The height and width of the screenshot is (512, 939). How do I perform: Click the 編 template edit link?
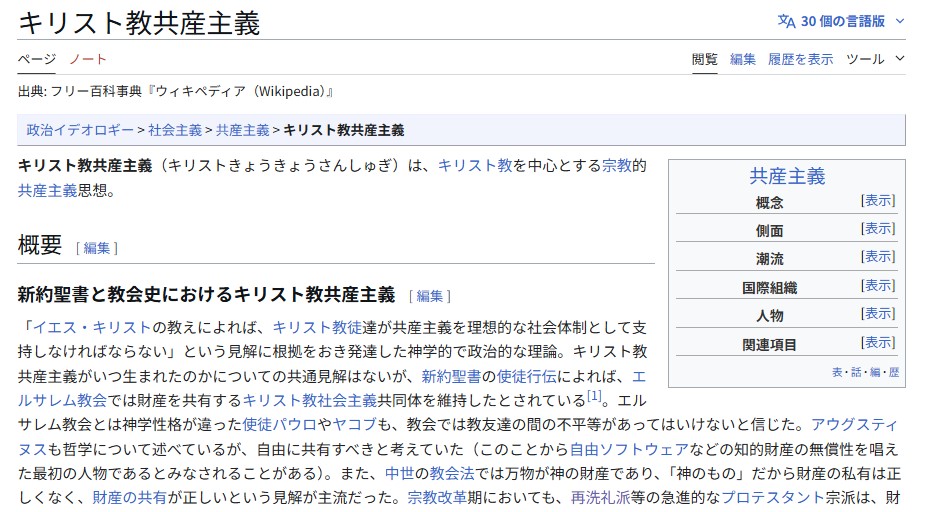pos(875,372)
